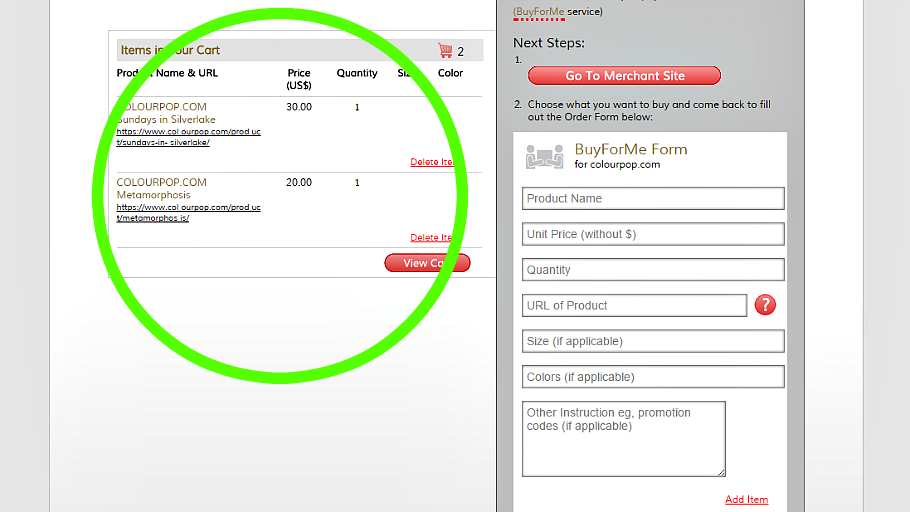Open the Metamorphosis product URL
Screen dimensions: 910x512
coord(189,212)
